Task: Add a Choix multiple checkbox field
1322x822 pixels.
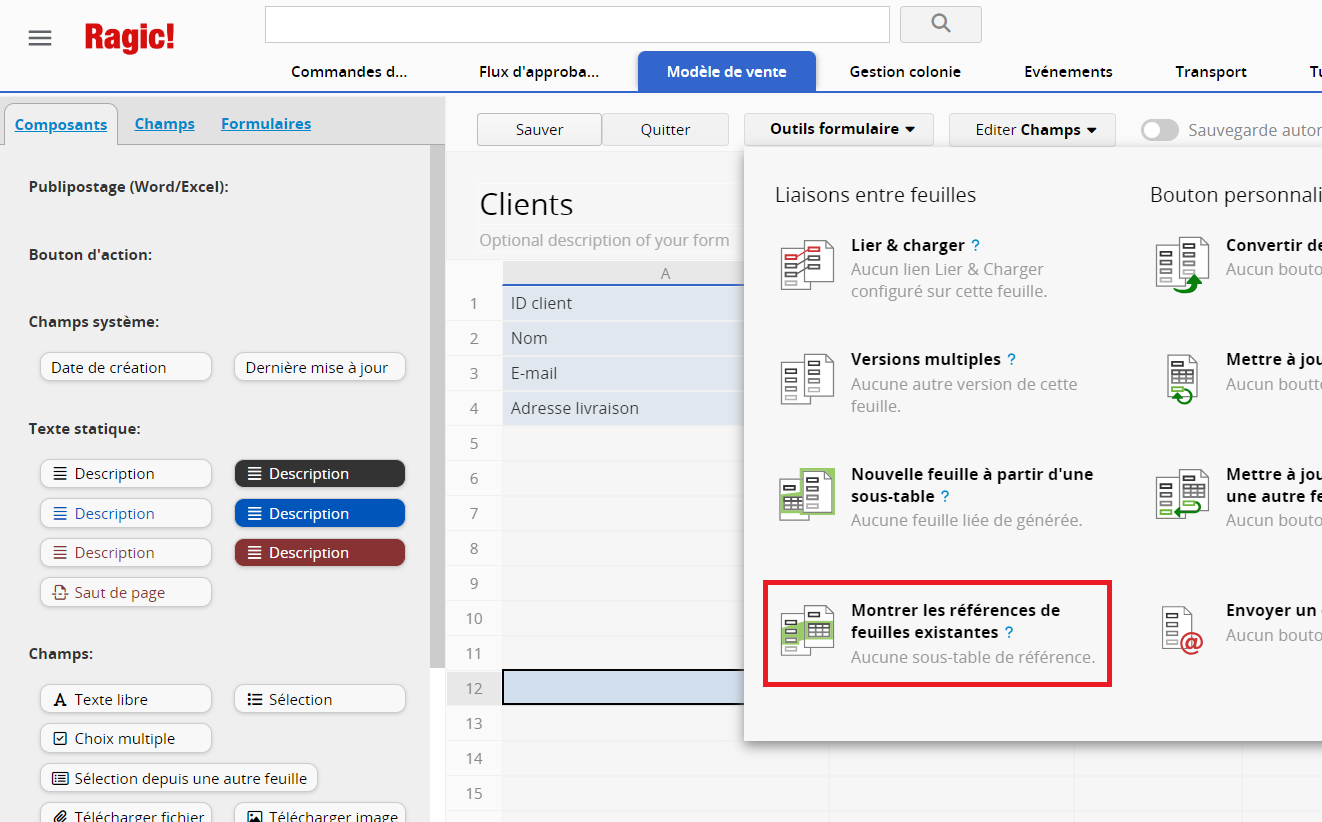Action: 126,739
